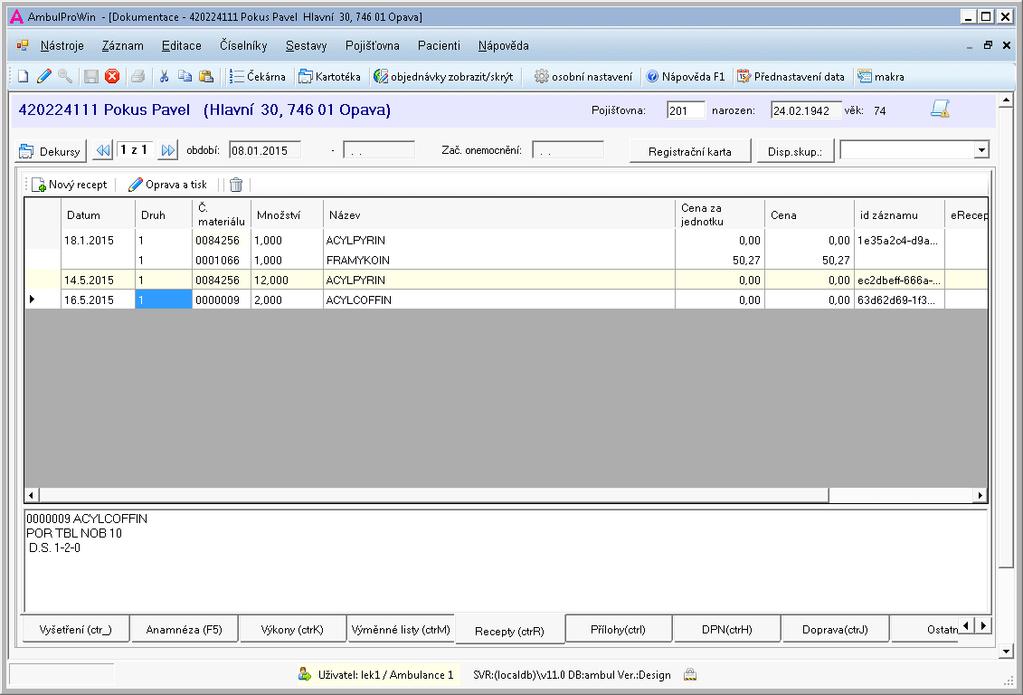Select the FRAMYKOIN row name cell

click(x=499, y=260)
